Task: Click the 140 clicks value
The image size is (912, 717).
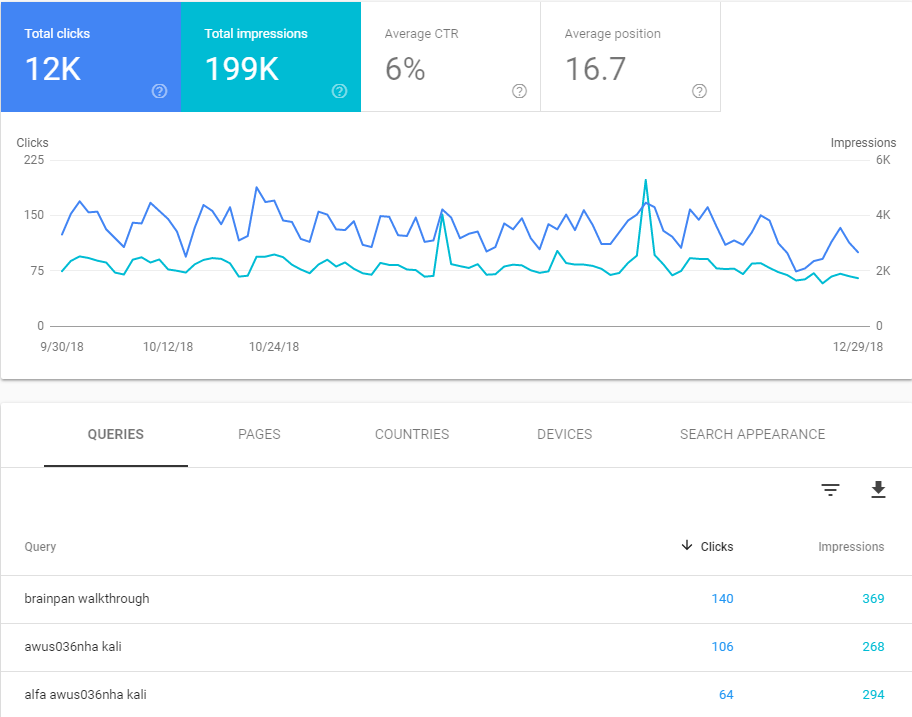Action: tap(722, 599)
